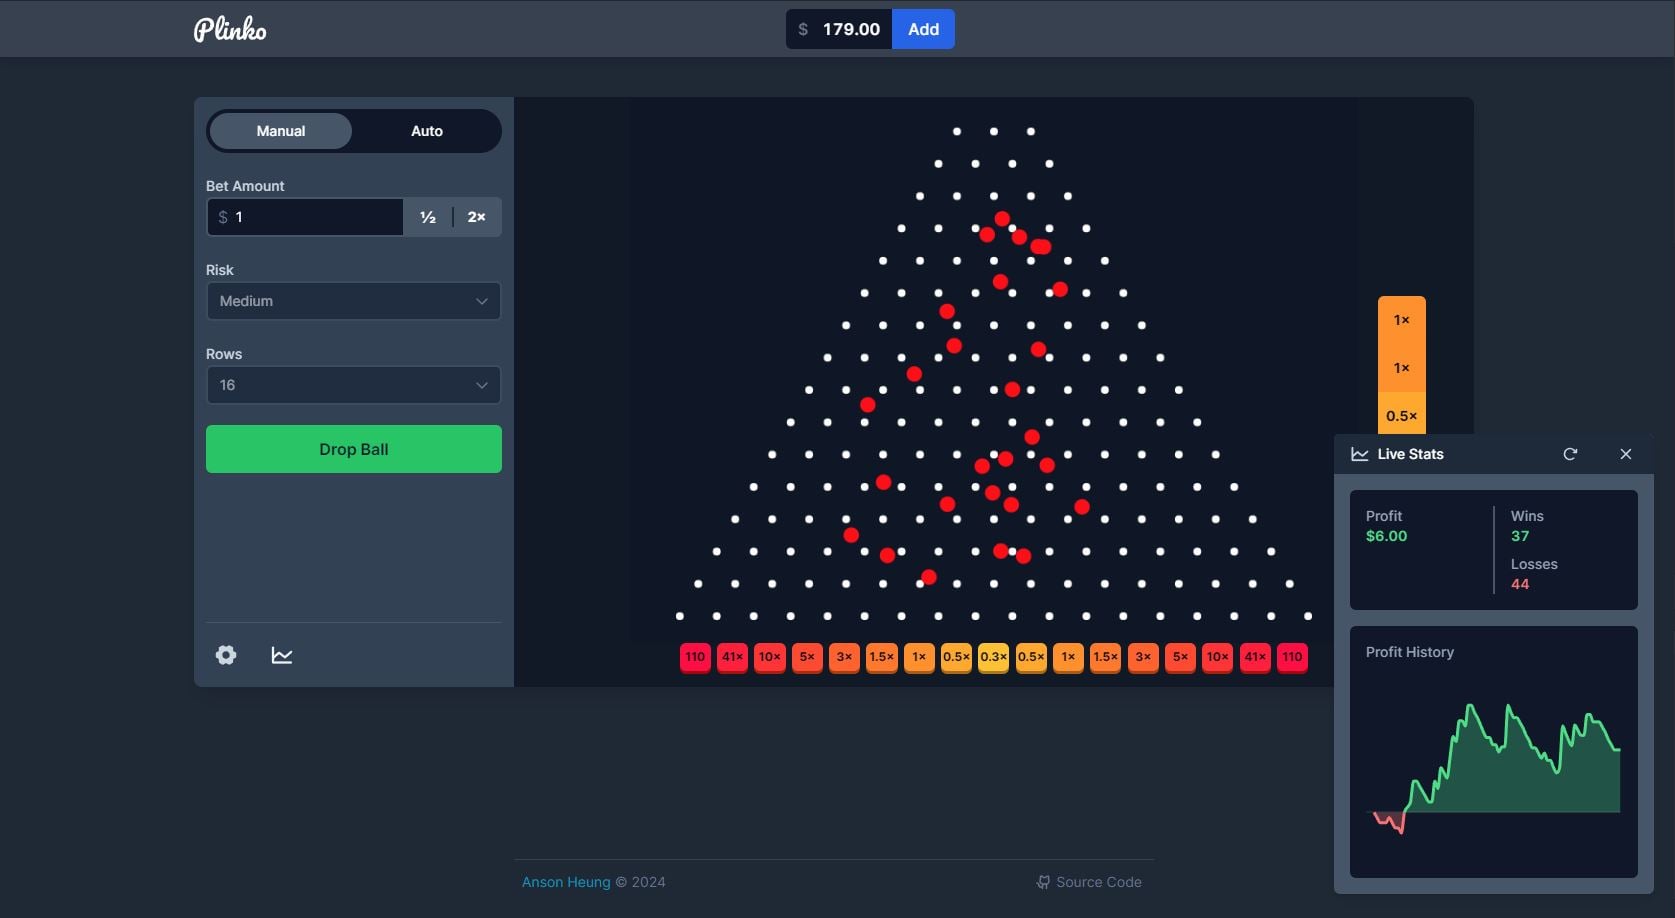
Task: Click the right 10× multiplier bin
Action: point(1218,657)
